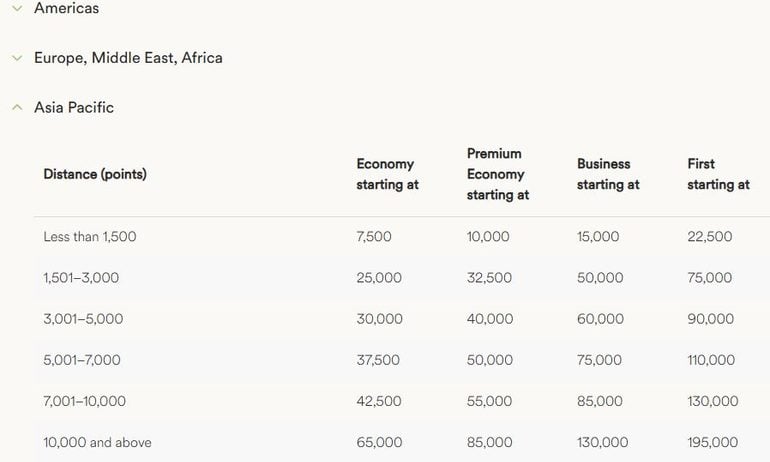The width and height of the screenshot is (770, 462).
Task: Select the Less than 1,500 row label
Action: coord(90,237)
